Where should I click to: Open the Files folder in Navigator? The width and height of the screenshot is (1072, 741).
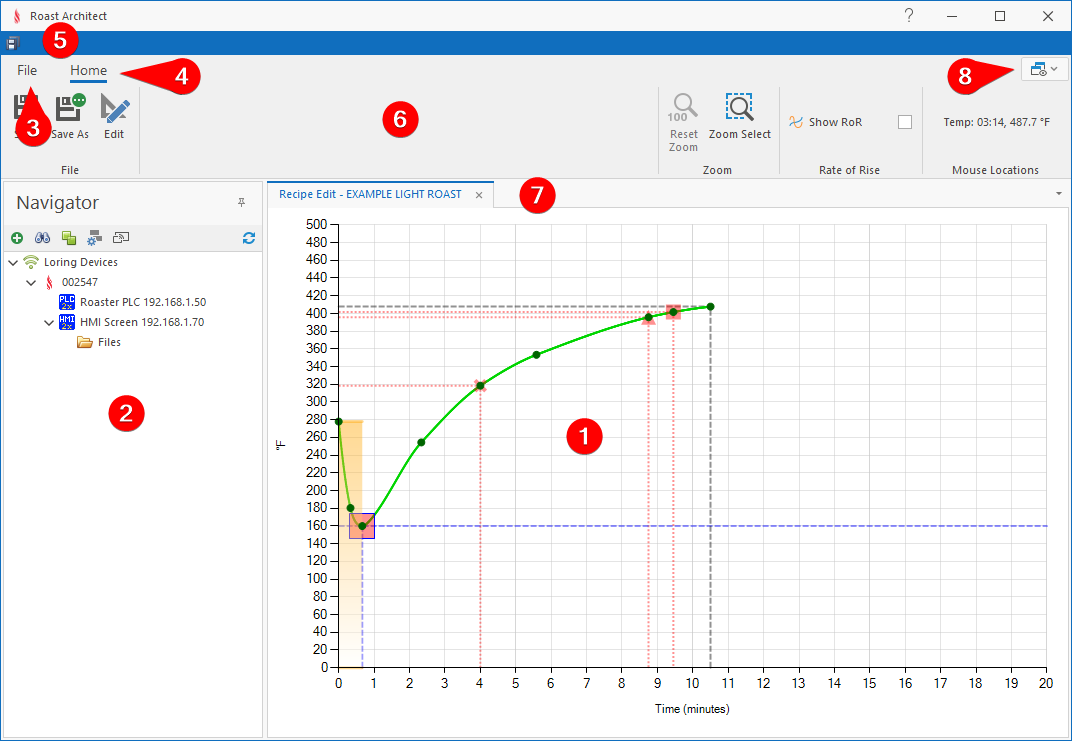tap(108, 342)
